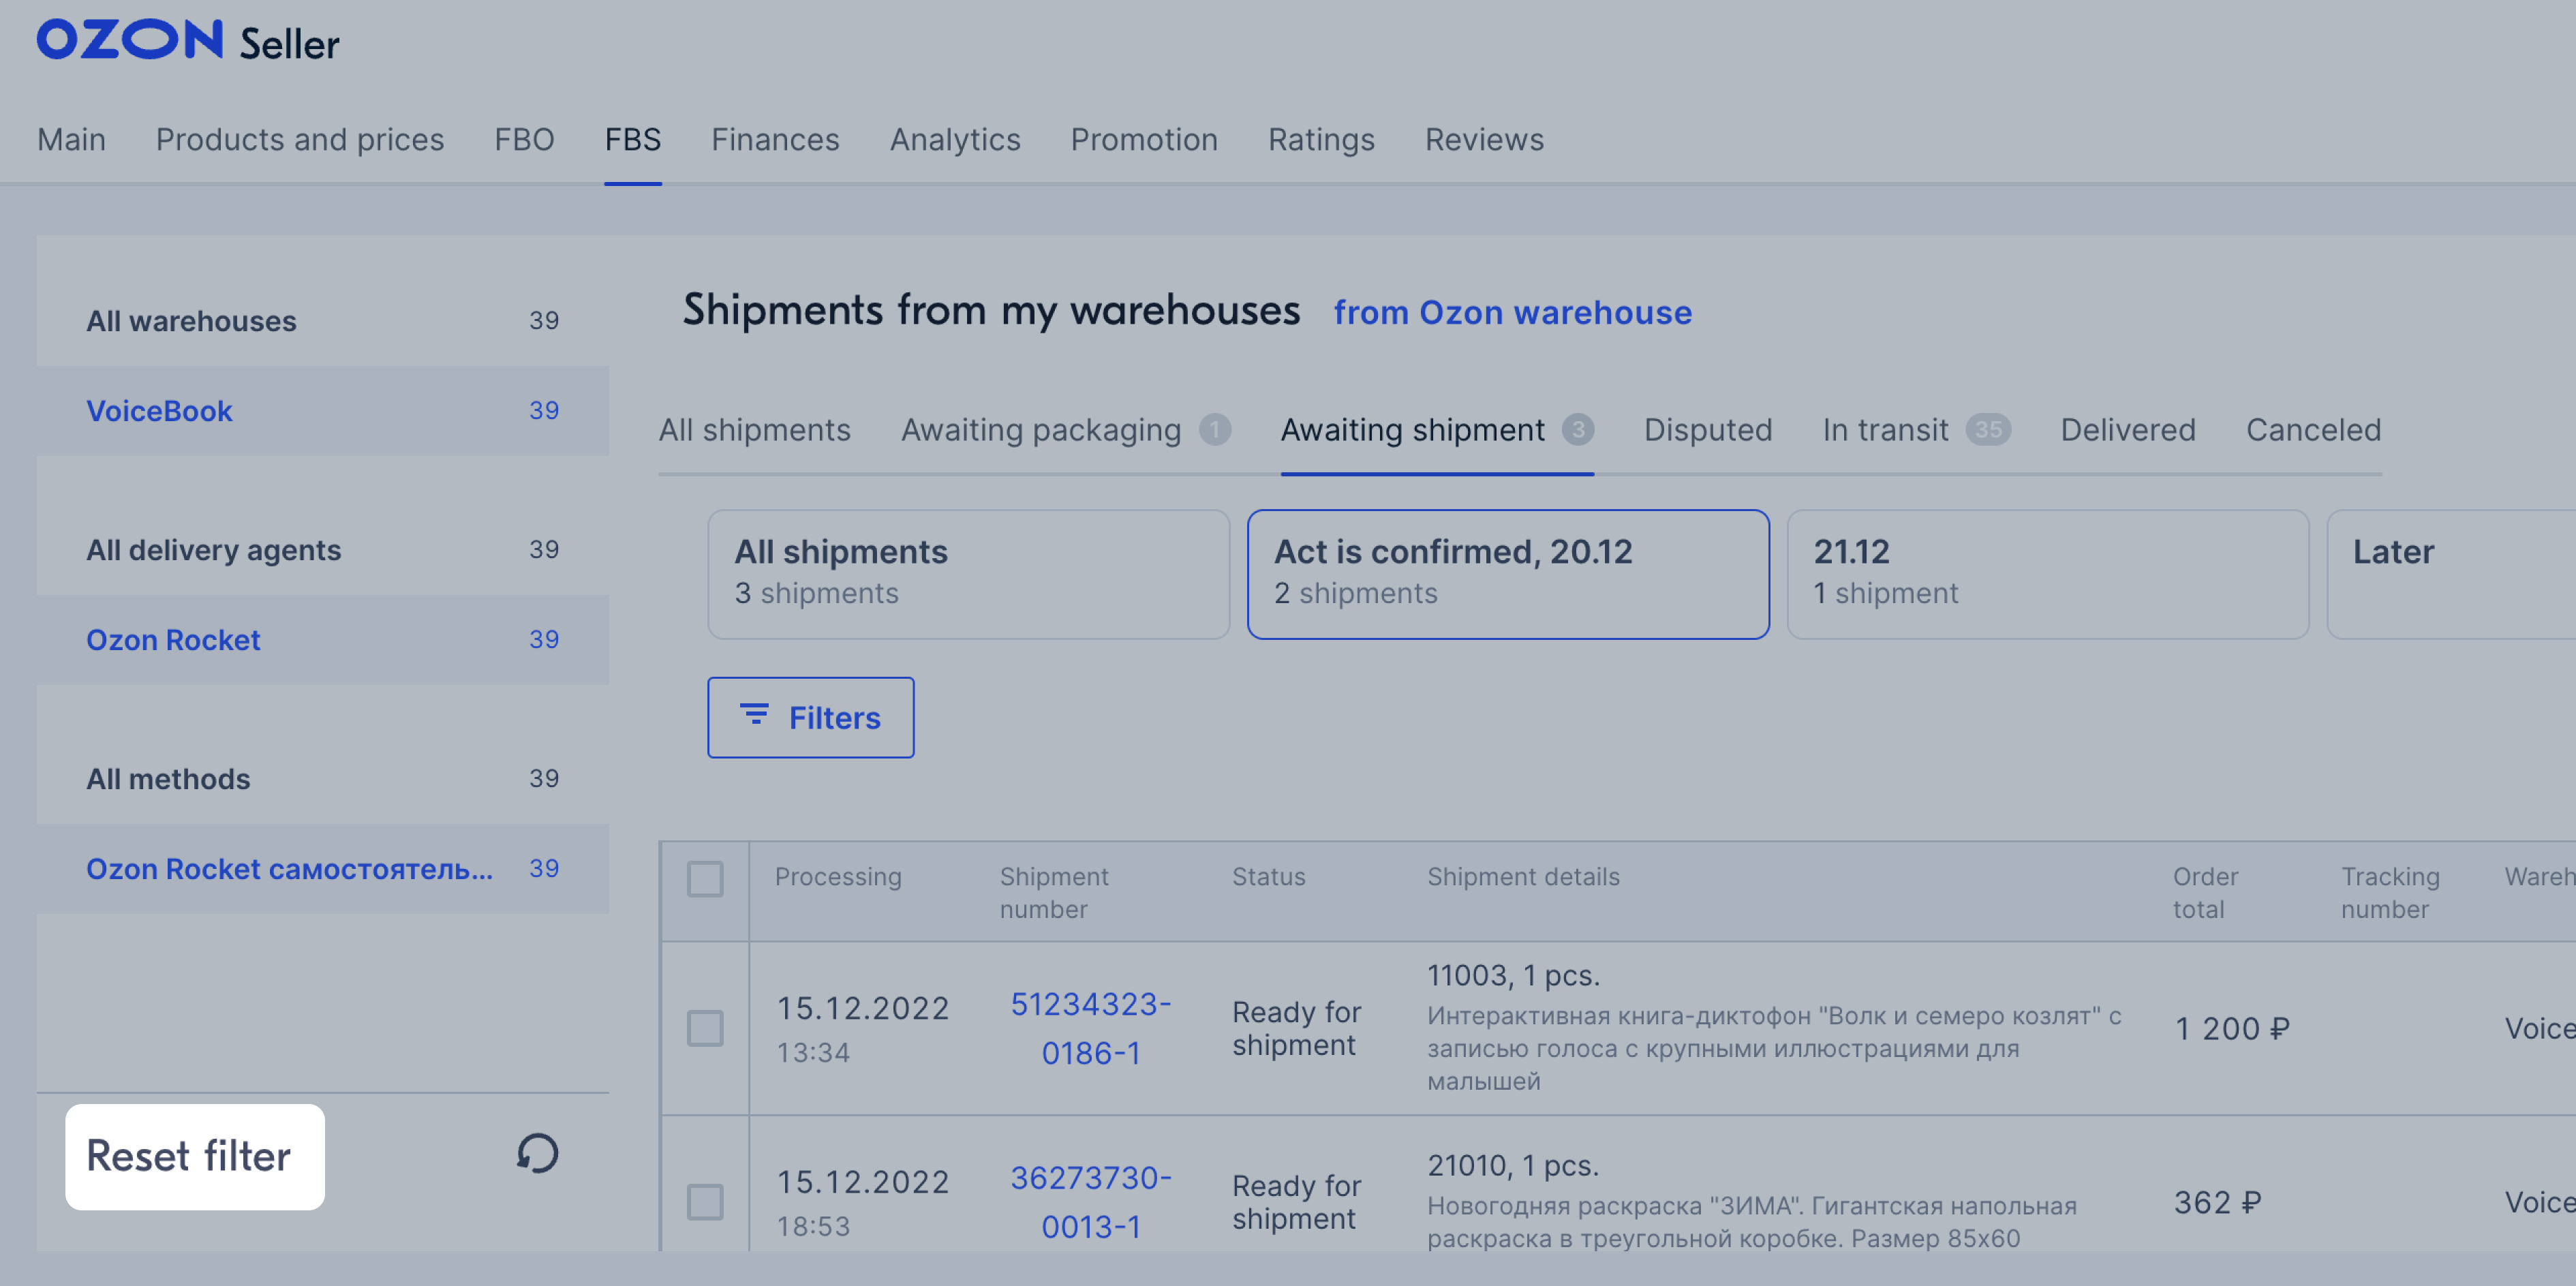
Task: Click the Processing column header
Action: pos(837,876)
